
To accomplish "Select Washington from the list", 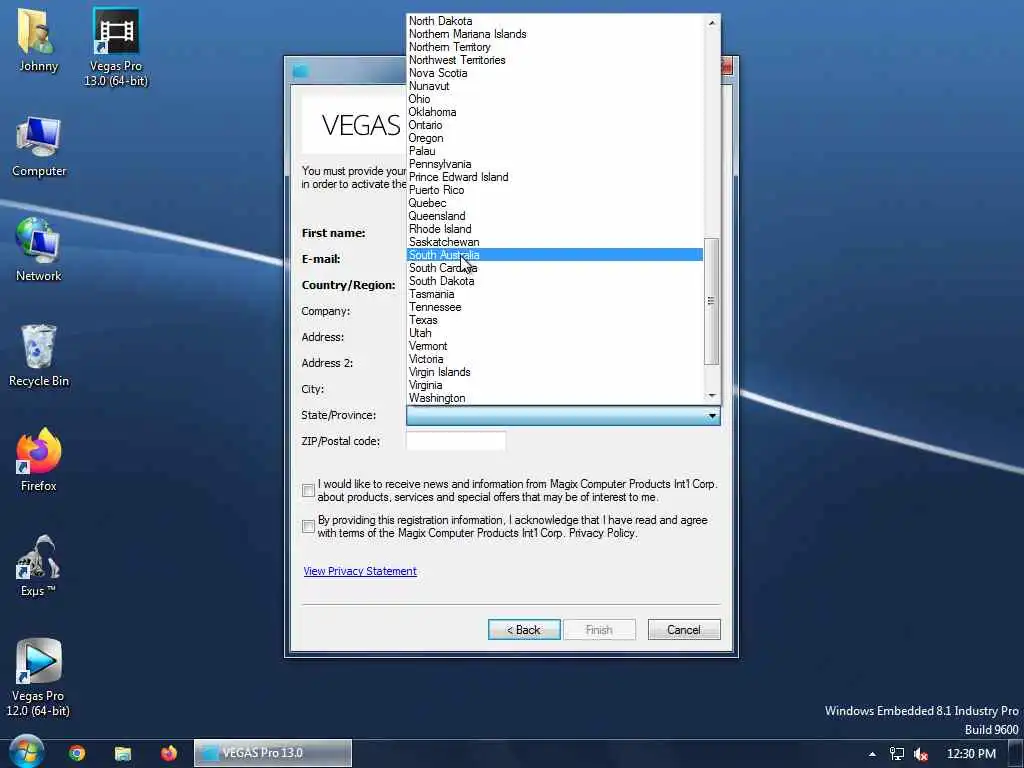I will pyautogui.click(x=554, y=398).
